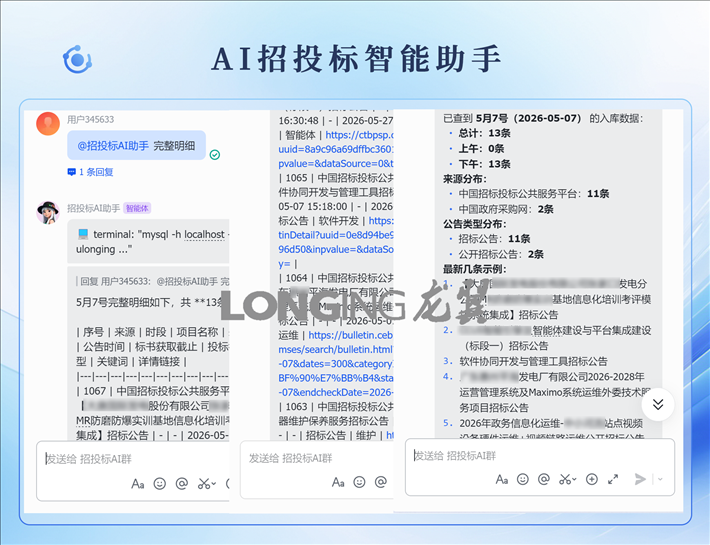This screenshot has width=710, height=545.
Task: Open the 1 条回复 reply thread
Action: pyautogui.click(x=91, y=172)
